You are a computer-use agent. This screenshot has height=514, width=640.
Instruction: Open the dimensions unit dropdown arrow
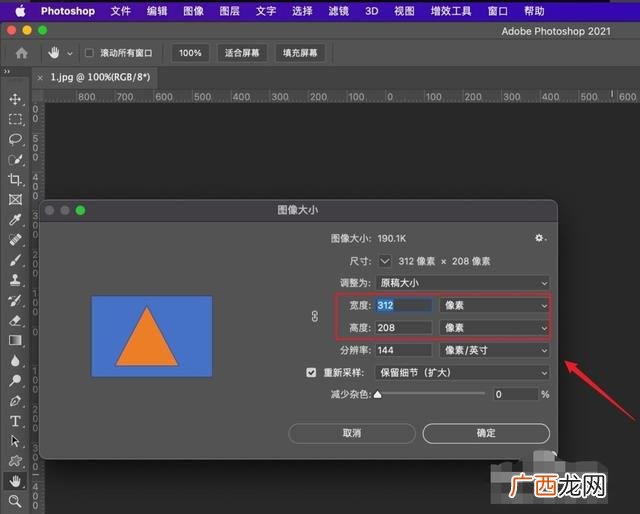384,261
